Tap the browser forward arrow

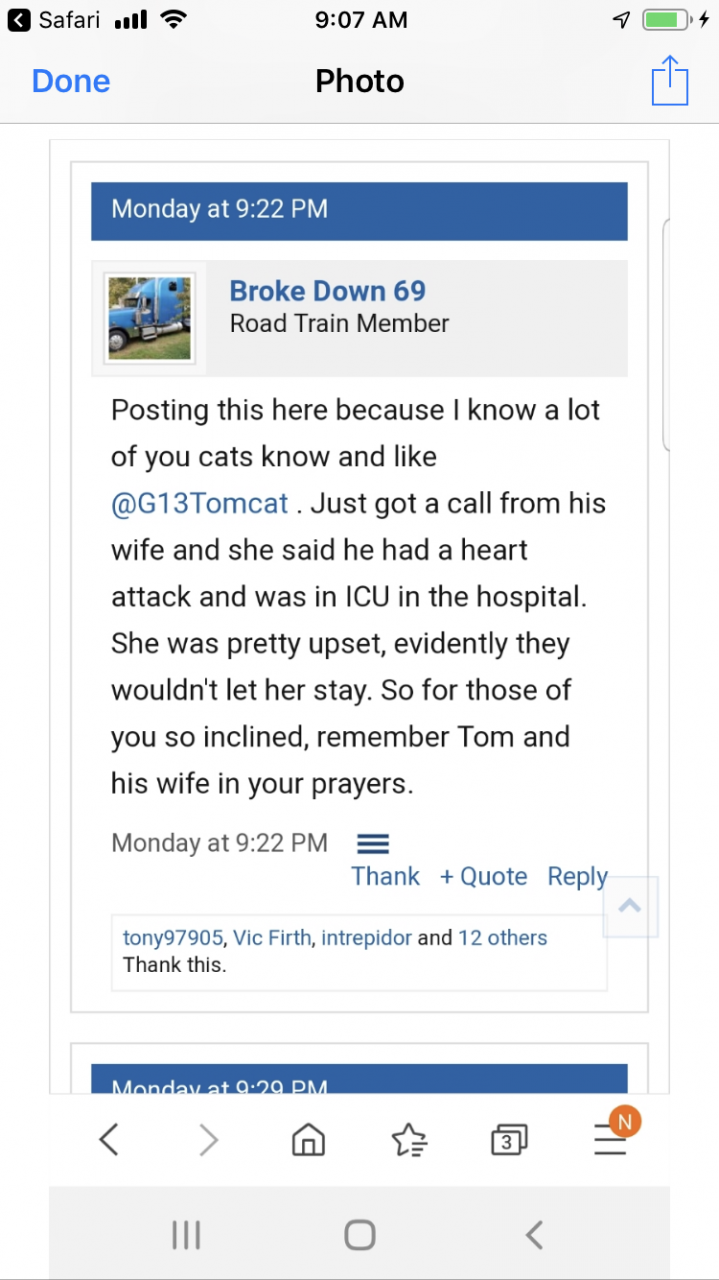coord(208,1138)
